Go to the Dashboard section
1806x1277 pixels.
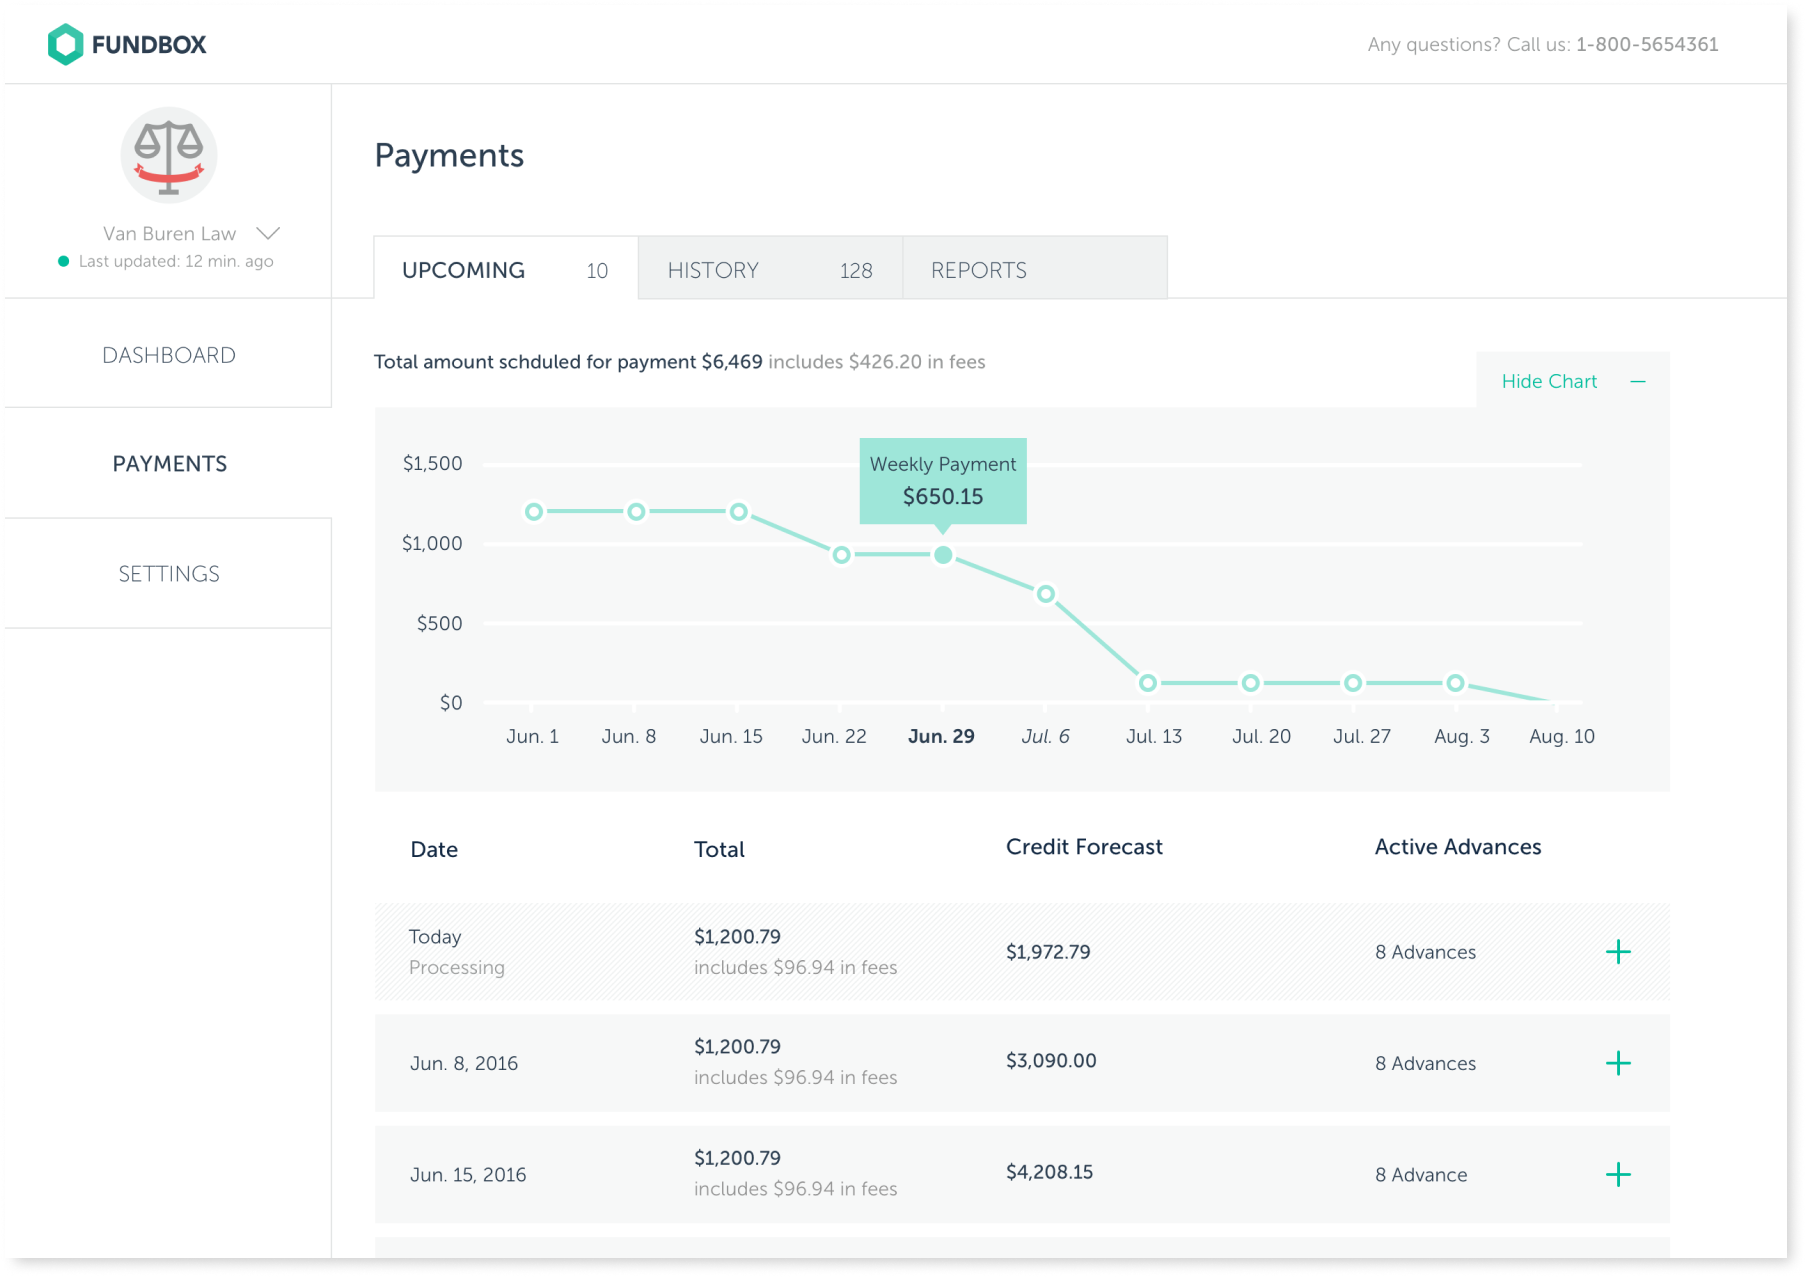(169, 355)
